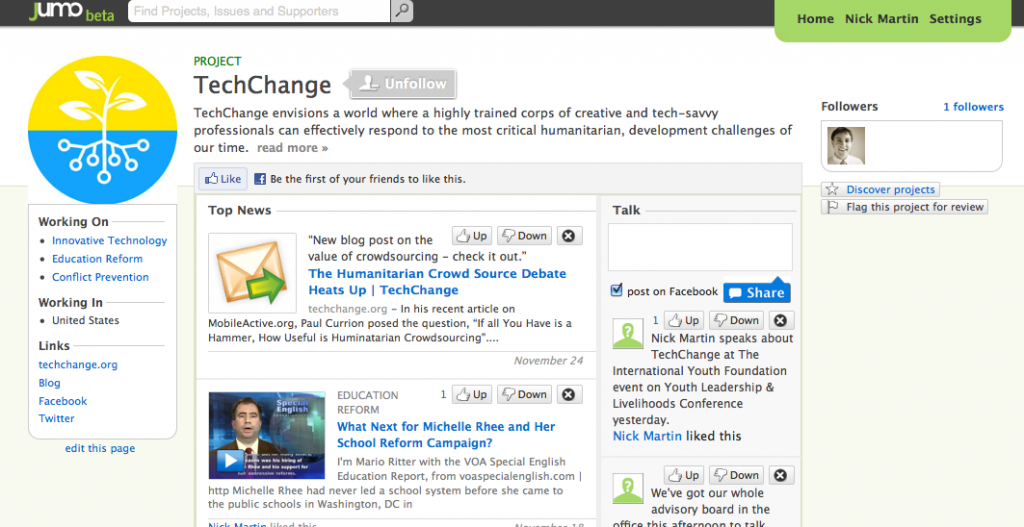Image resolution: width=1024 pixels, height=527 pixels.
Task: Click the EDUCATION REFORM category label
Action: (x=368, y=402)
